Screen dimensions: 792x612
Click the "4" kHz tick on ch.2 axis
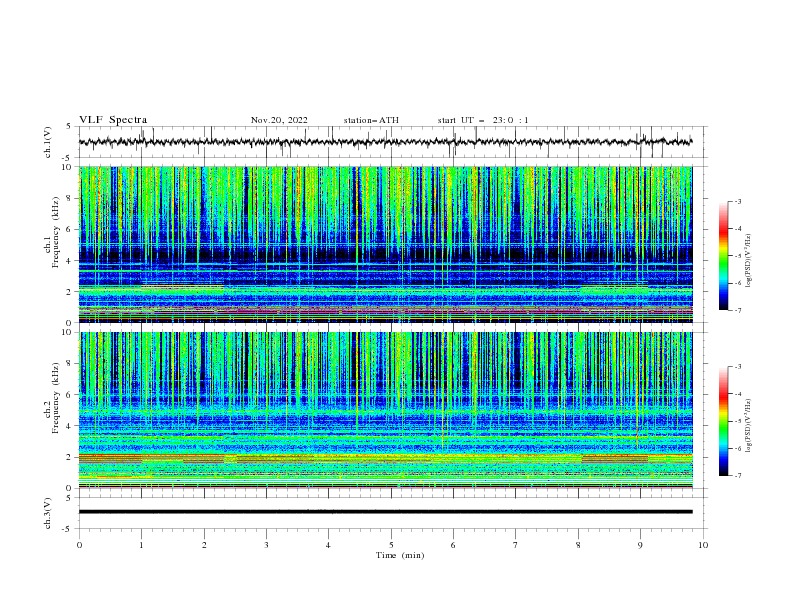(x=69, y=426)
